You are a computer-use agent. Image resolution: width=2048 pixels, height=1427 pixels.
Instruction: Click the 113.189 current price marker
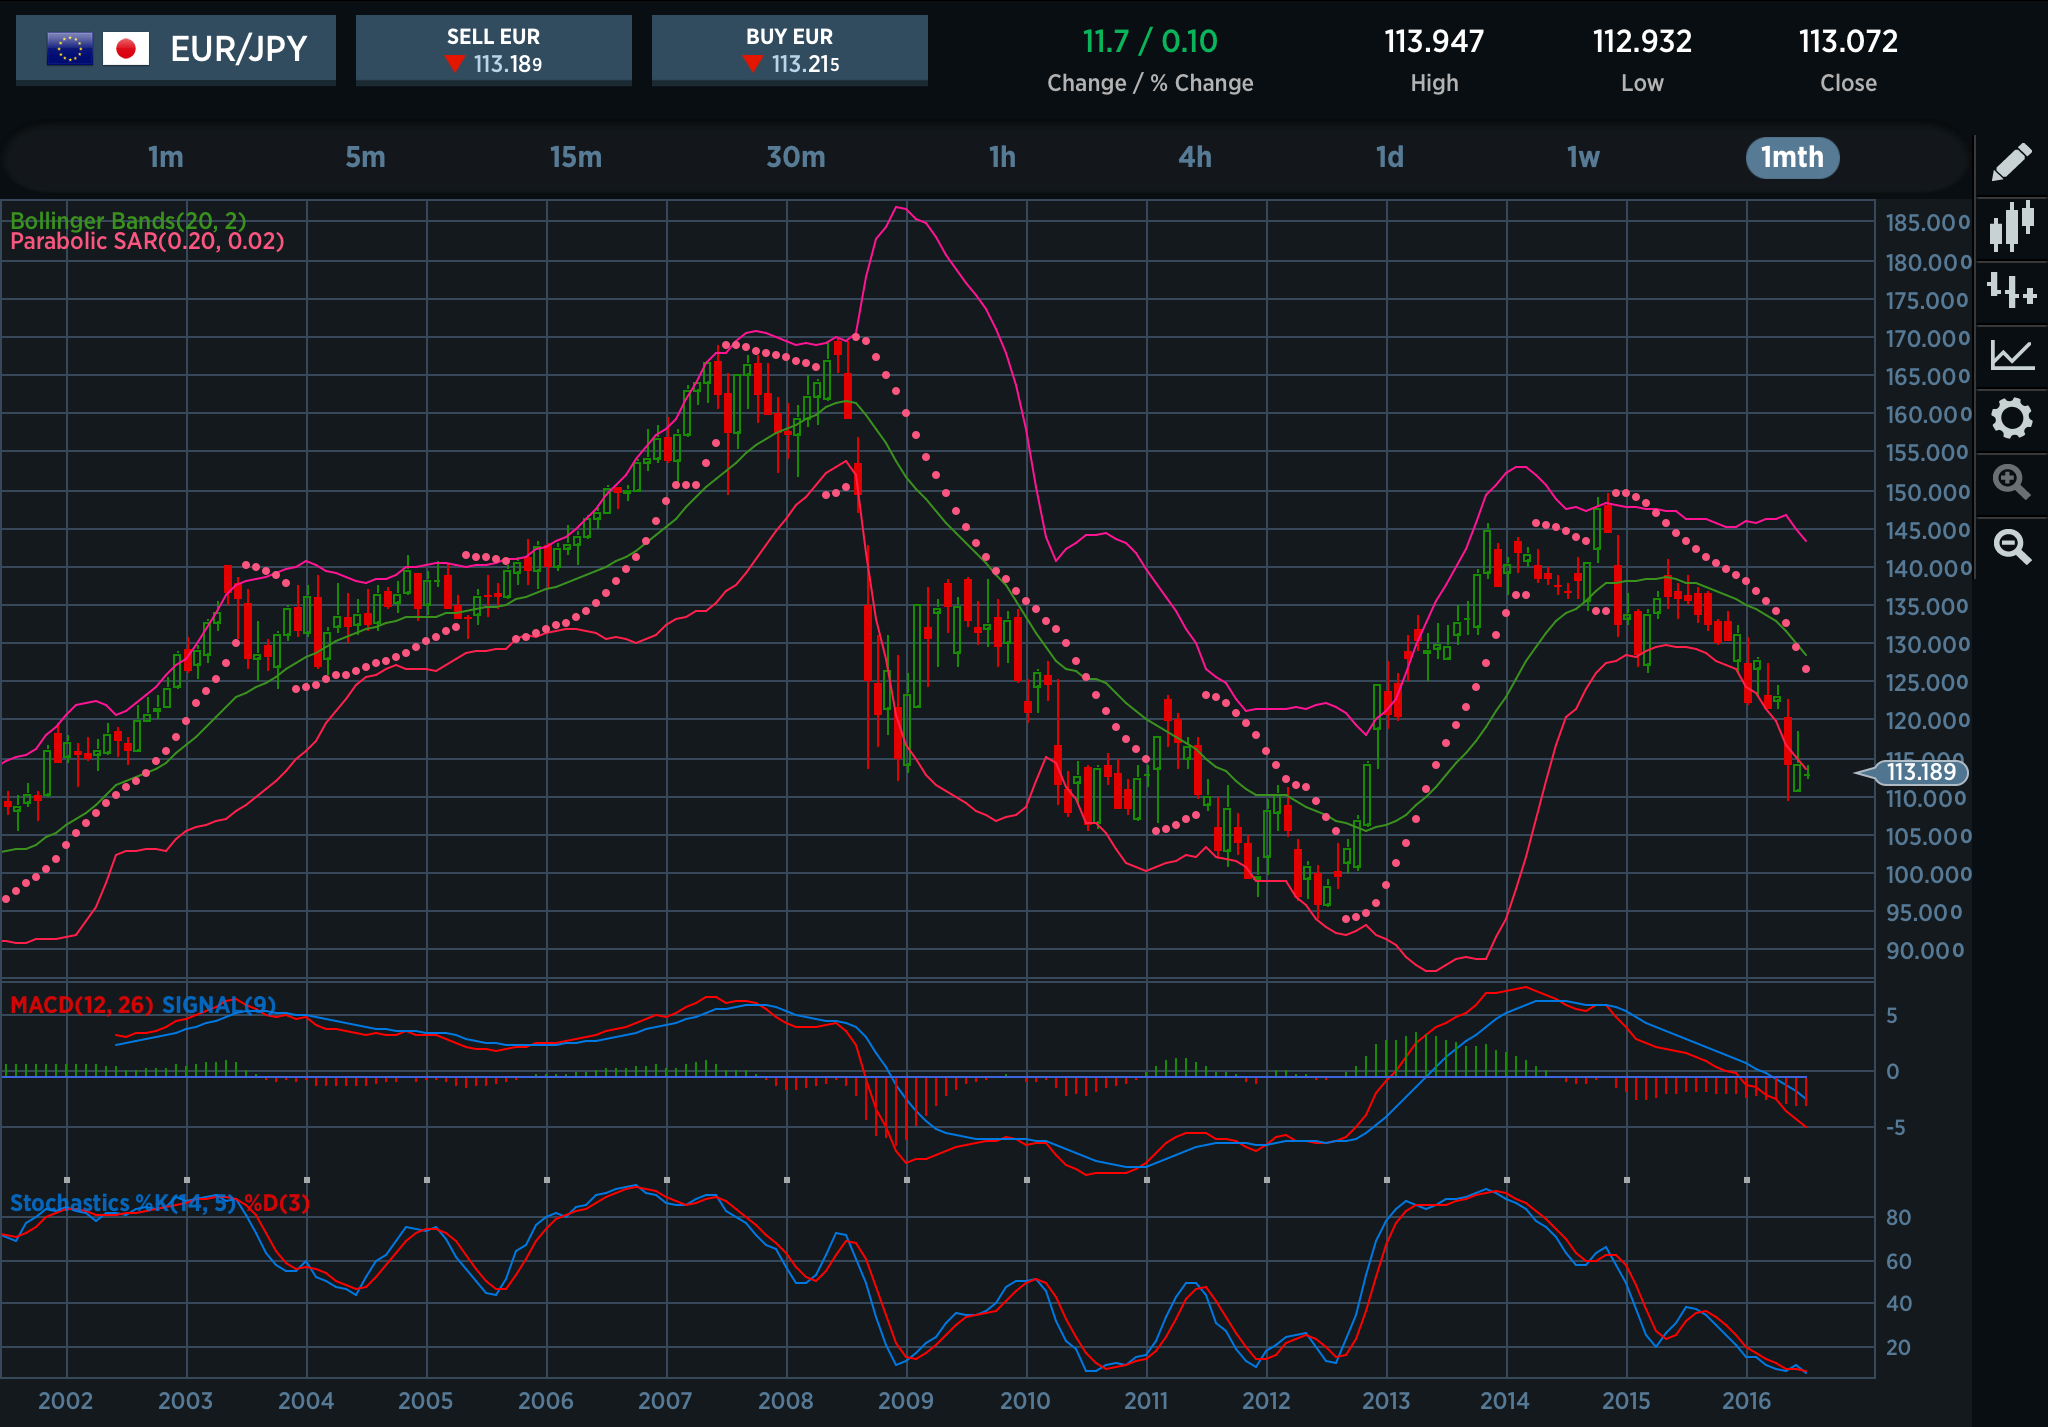(1913, 772)
